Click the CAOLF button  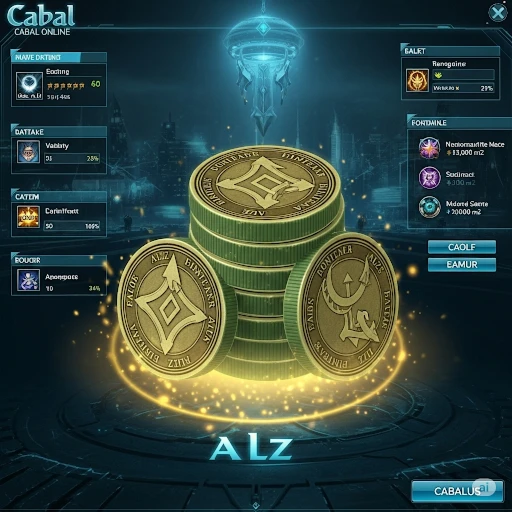pos(462,247)
